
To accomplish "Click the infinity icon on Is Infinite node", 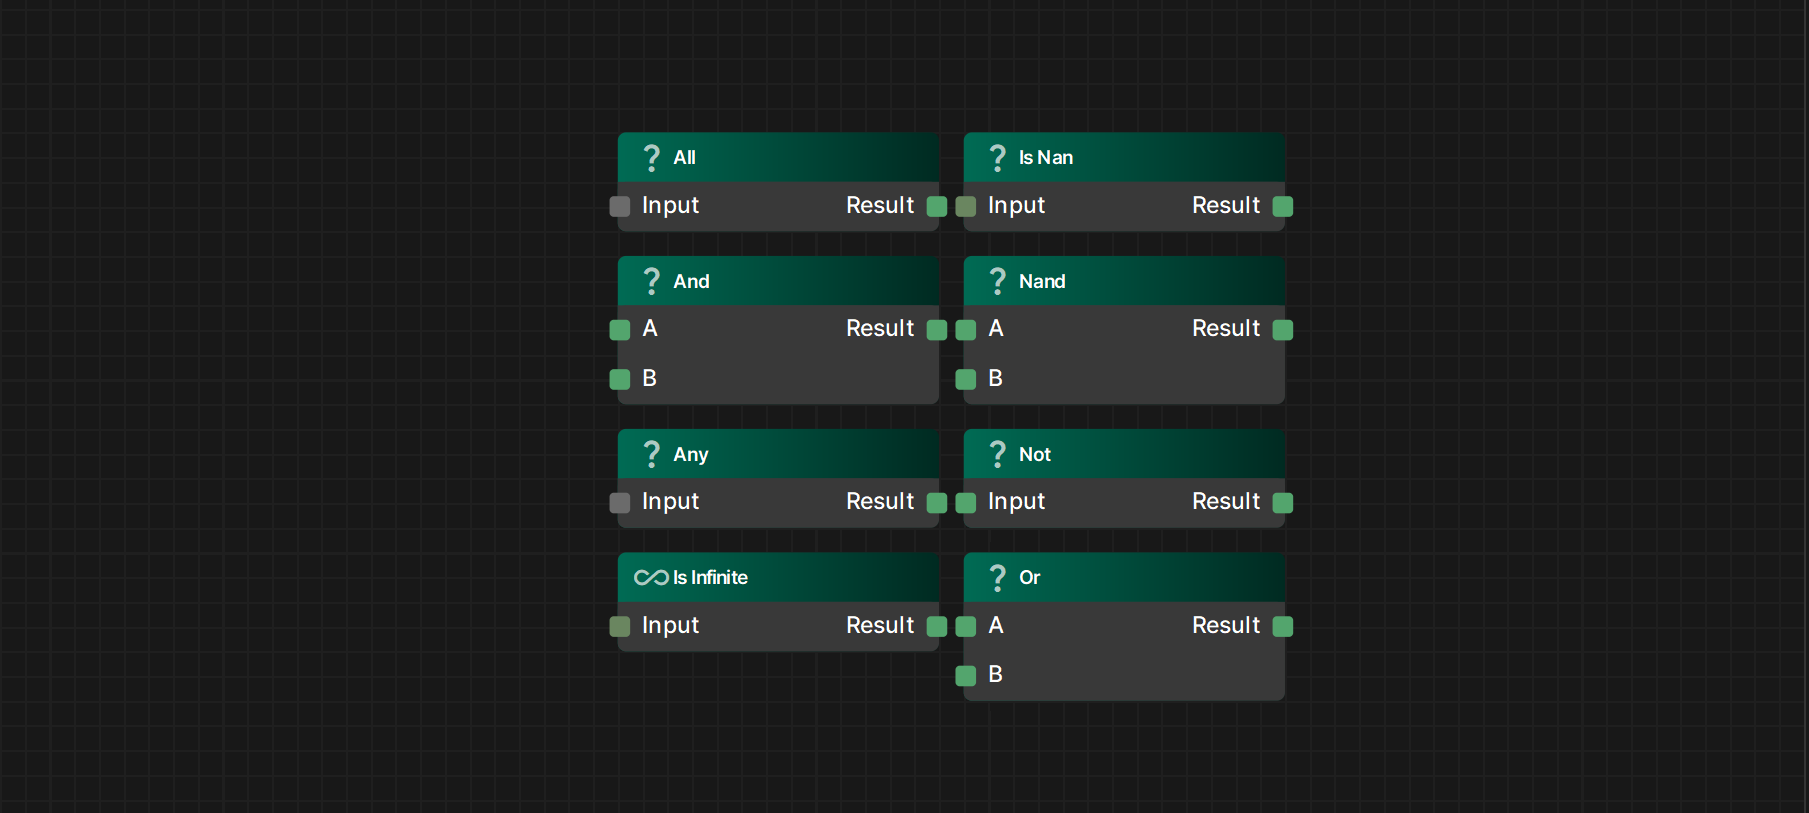I will click(x=651, y=578).
